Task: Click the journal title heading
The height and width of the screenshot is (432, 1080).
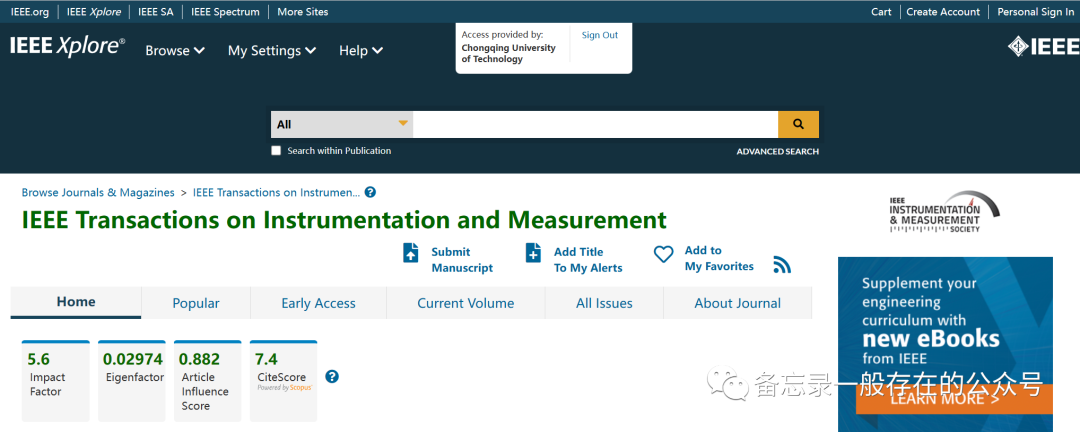Action: 344,220
